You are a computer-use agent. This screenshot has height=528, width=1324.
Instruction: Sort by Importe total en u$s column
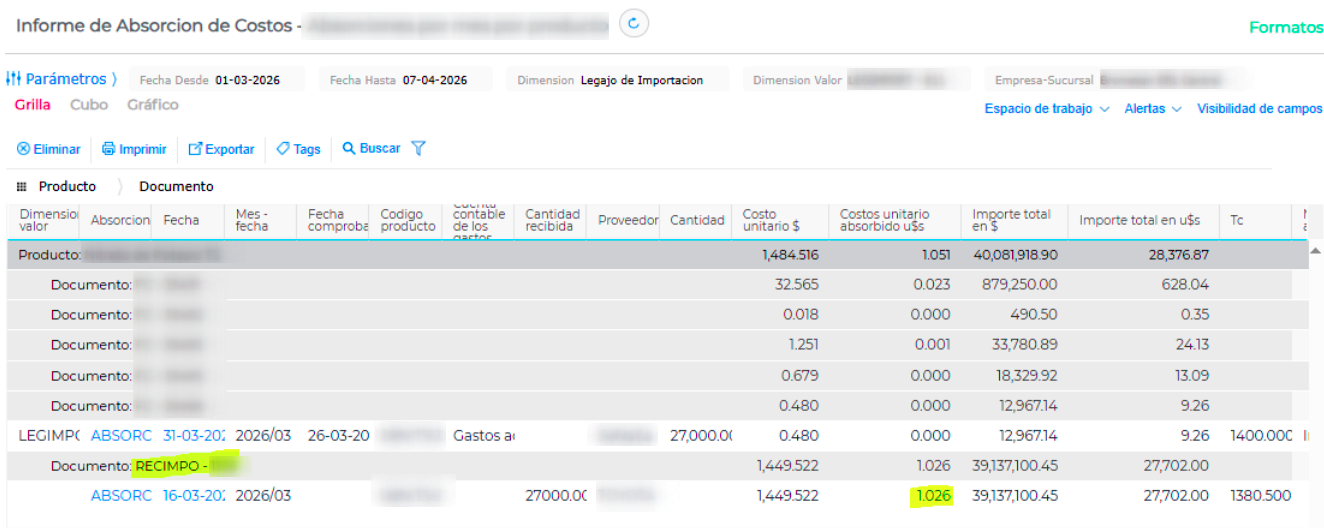tap(1139, 220)
